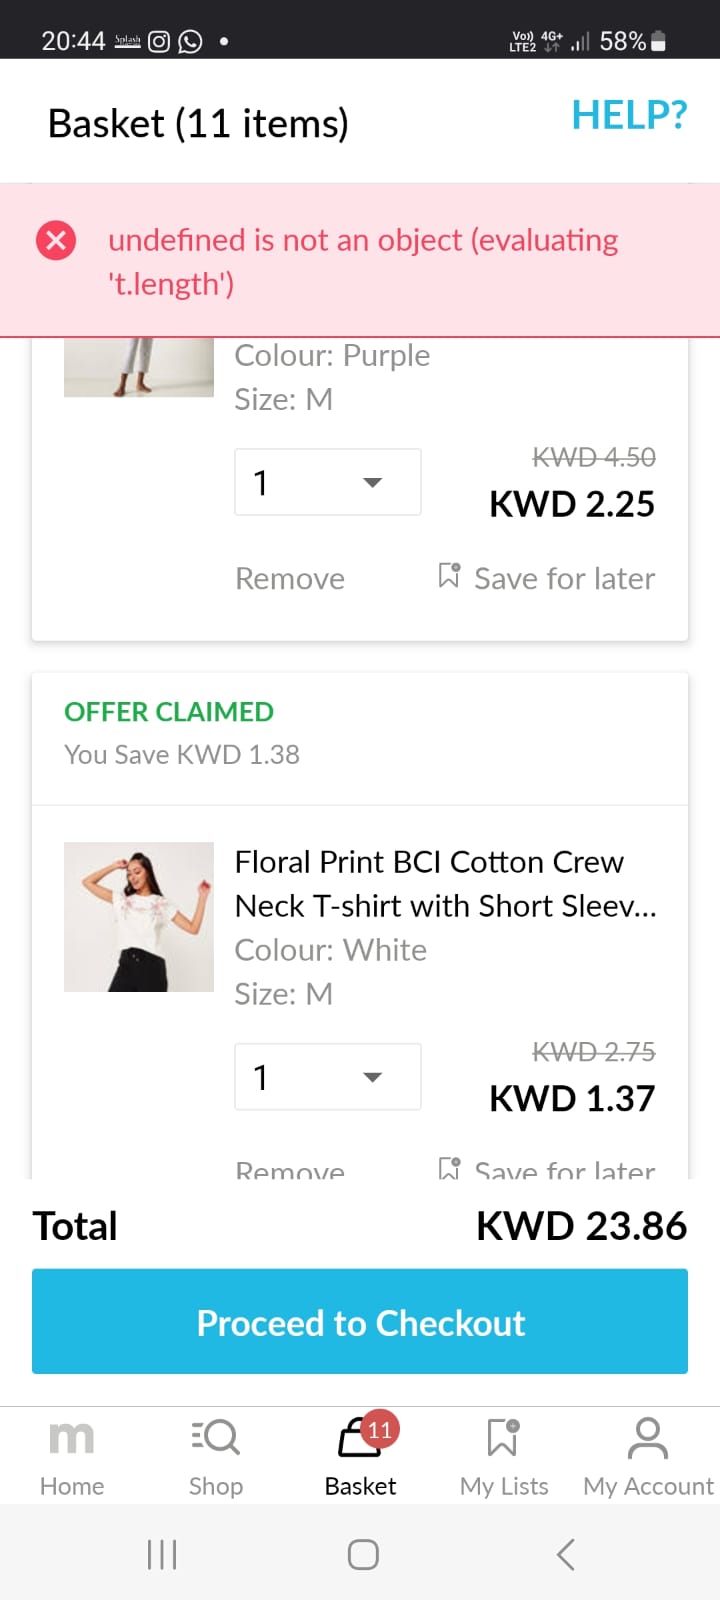Viewport: 720px width, 1600px height.
Task: Tap Android home navigation icon
Action: [363, 1554]
